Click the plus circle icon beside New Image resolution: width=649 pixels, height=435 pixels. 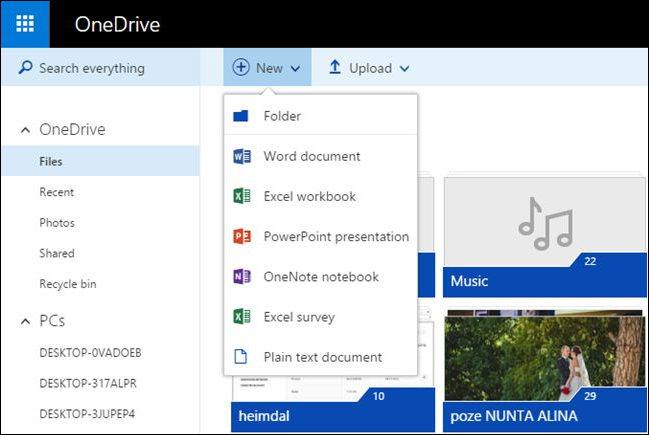[241, 67]
